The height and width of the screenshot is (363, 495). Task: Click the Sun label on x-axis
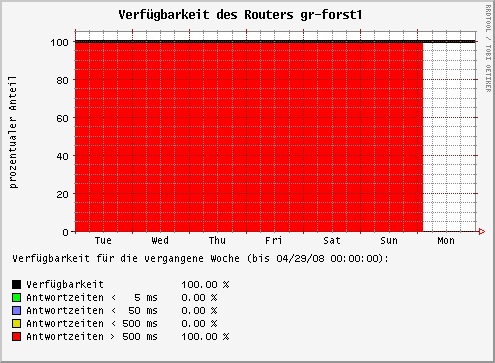pyautogui.click(x=389, y=241)
